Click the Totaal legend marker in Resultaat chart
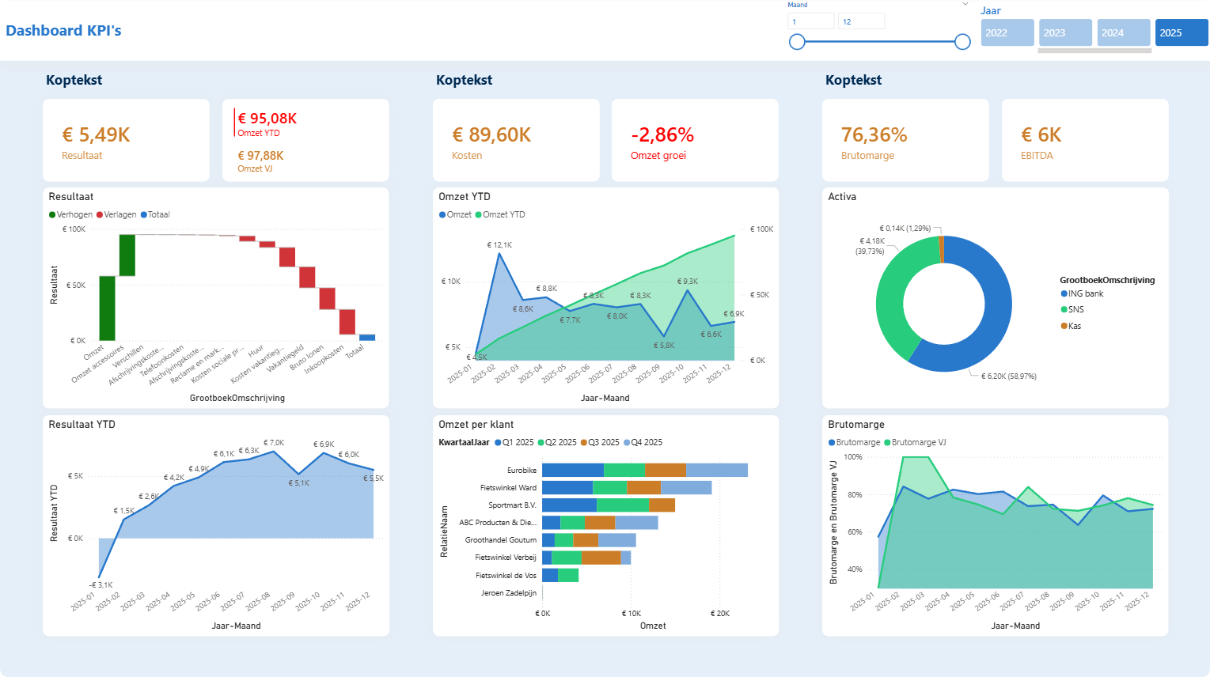The image size is (1210, 677). (x=144, y=215)
